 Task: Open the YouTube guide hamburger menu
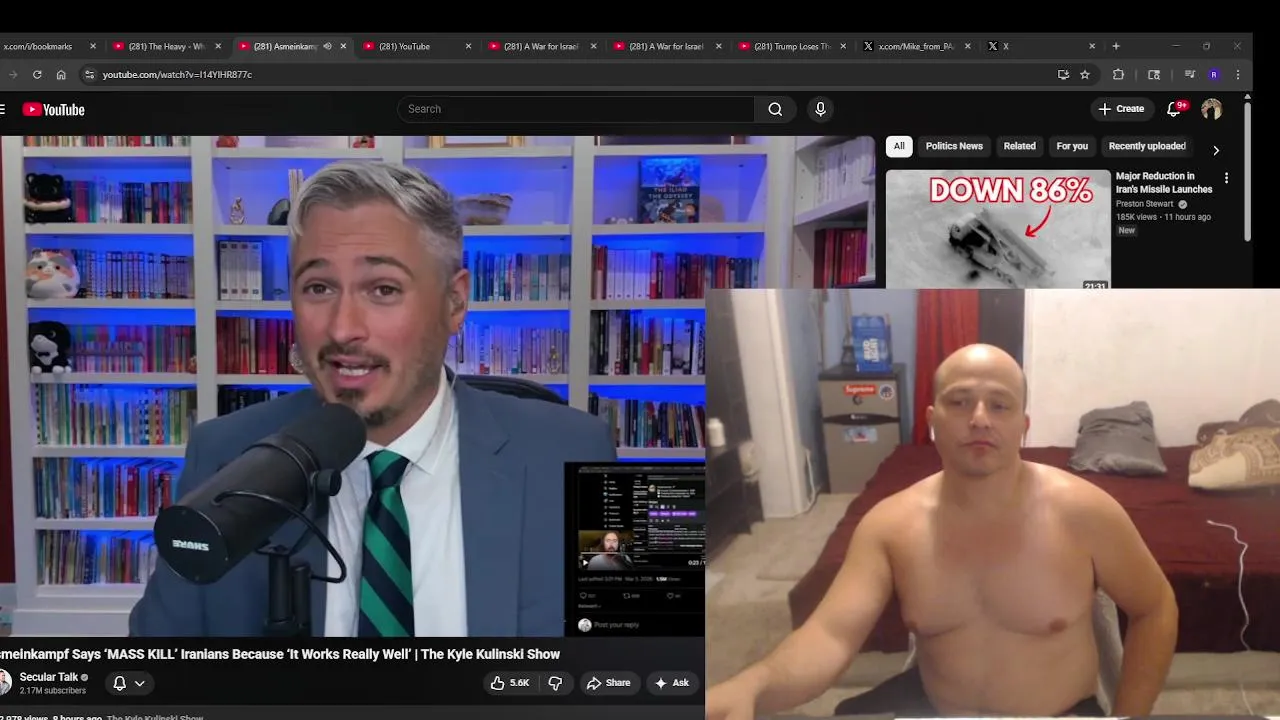point(2,110)
